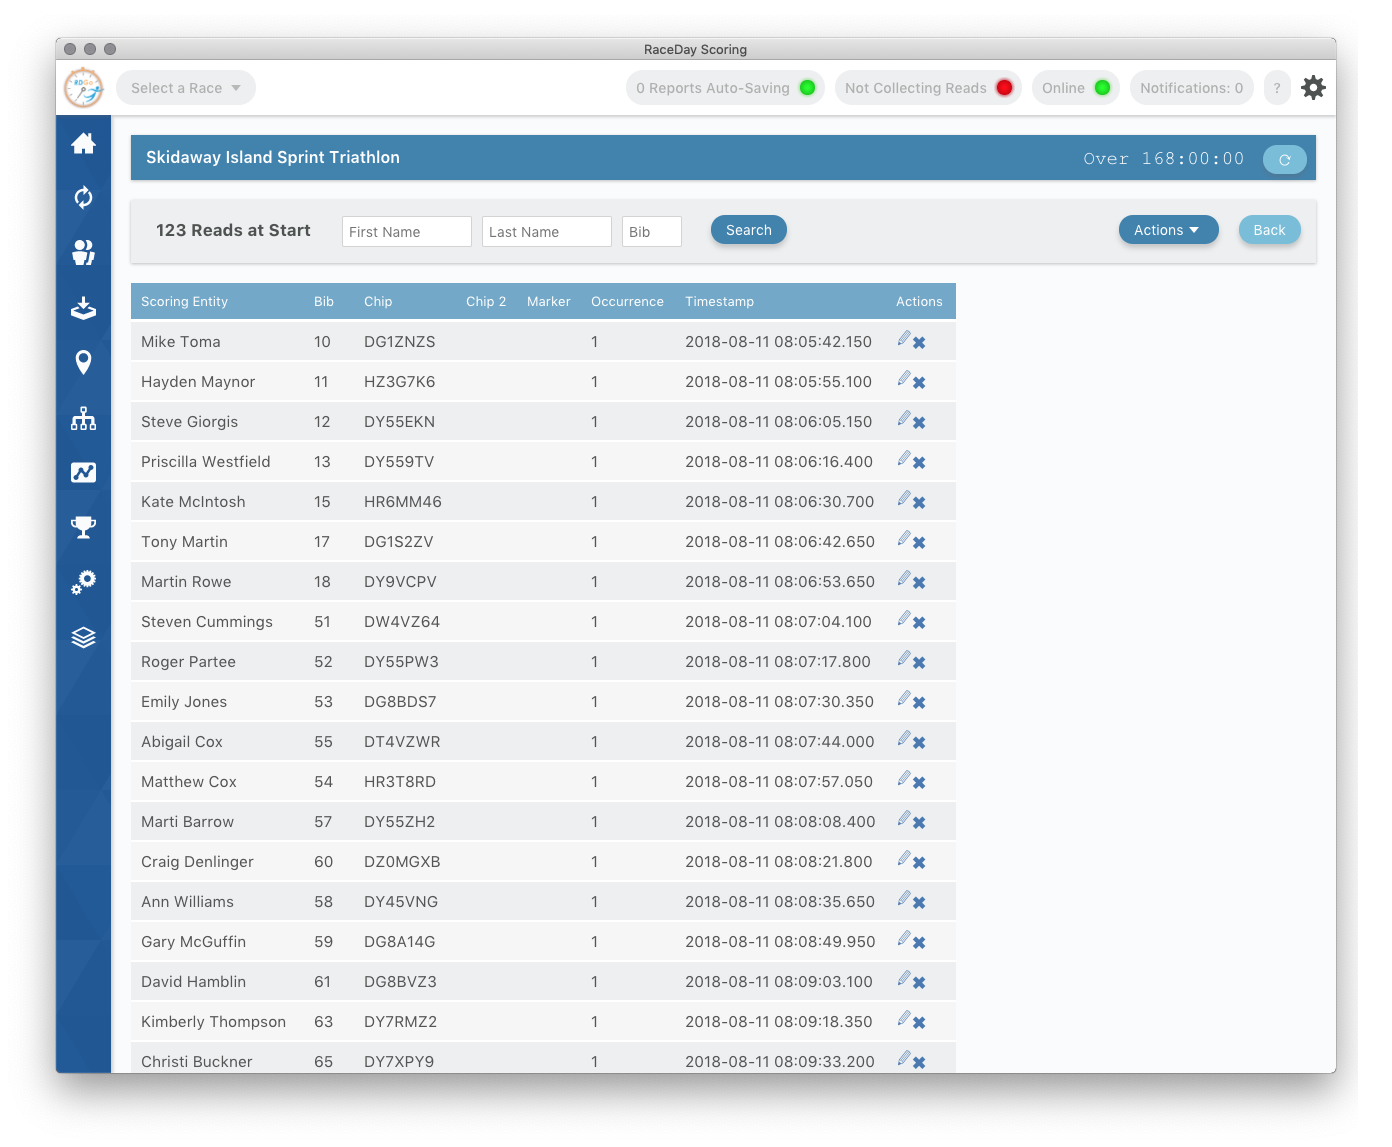Focus the Last Name search field
This screenshot has width=1392, height=1147.
547,231
